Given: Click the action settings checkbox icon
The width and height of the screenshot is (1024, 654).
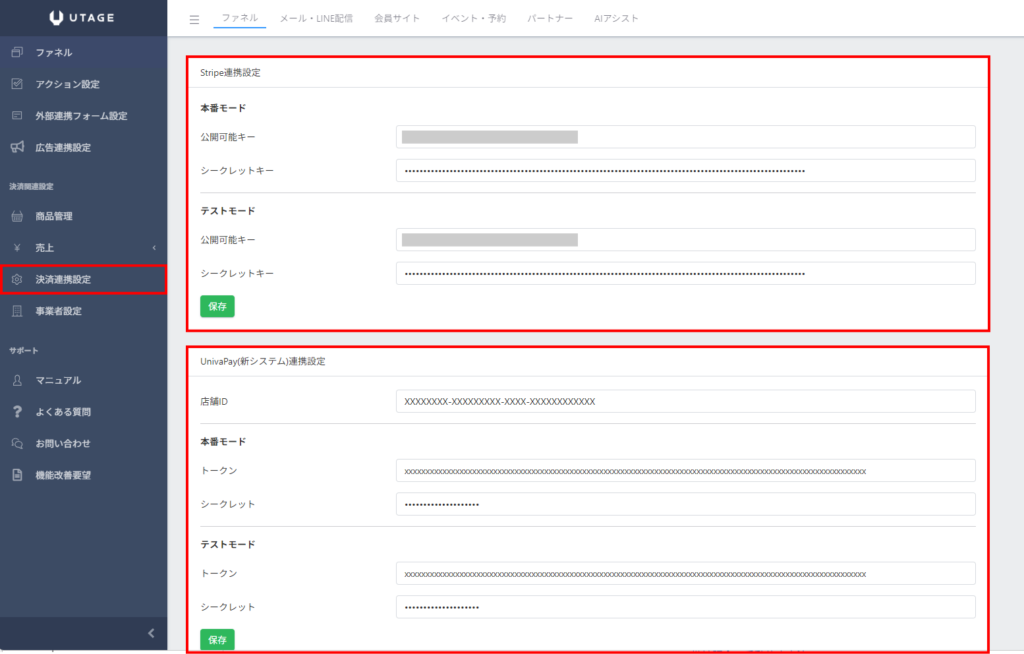Looking at the screenshot, I should (17, 84).
